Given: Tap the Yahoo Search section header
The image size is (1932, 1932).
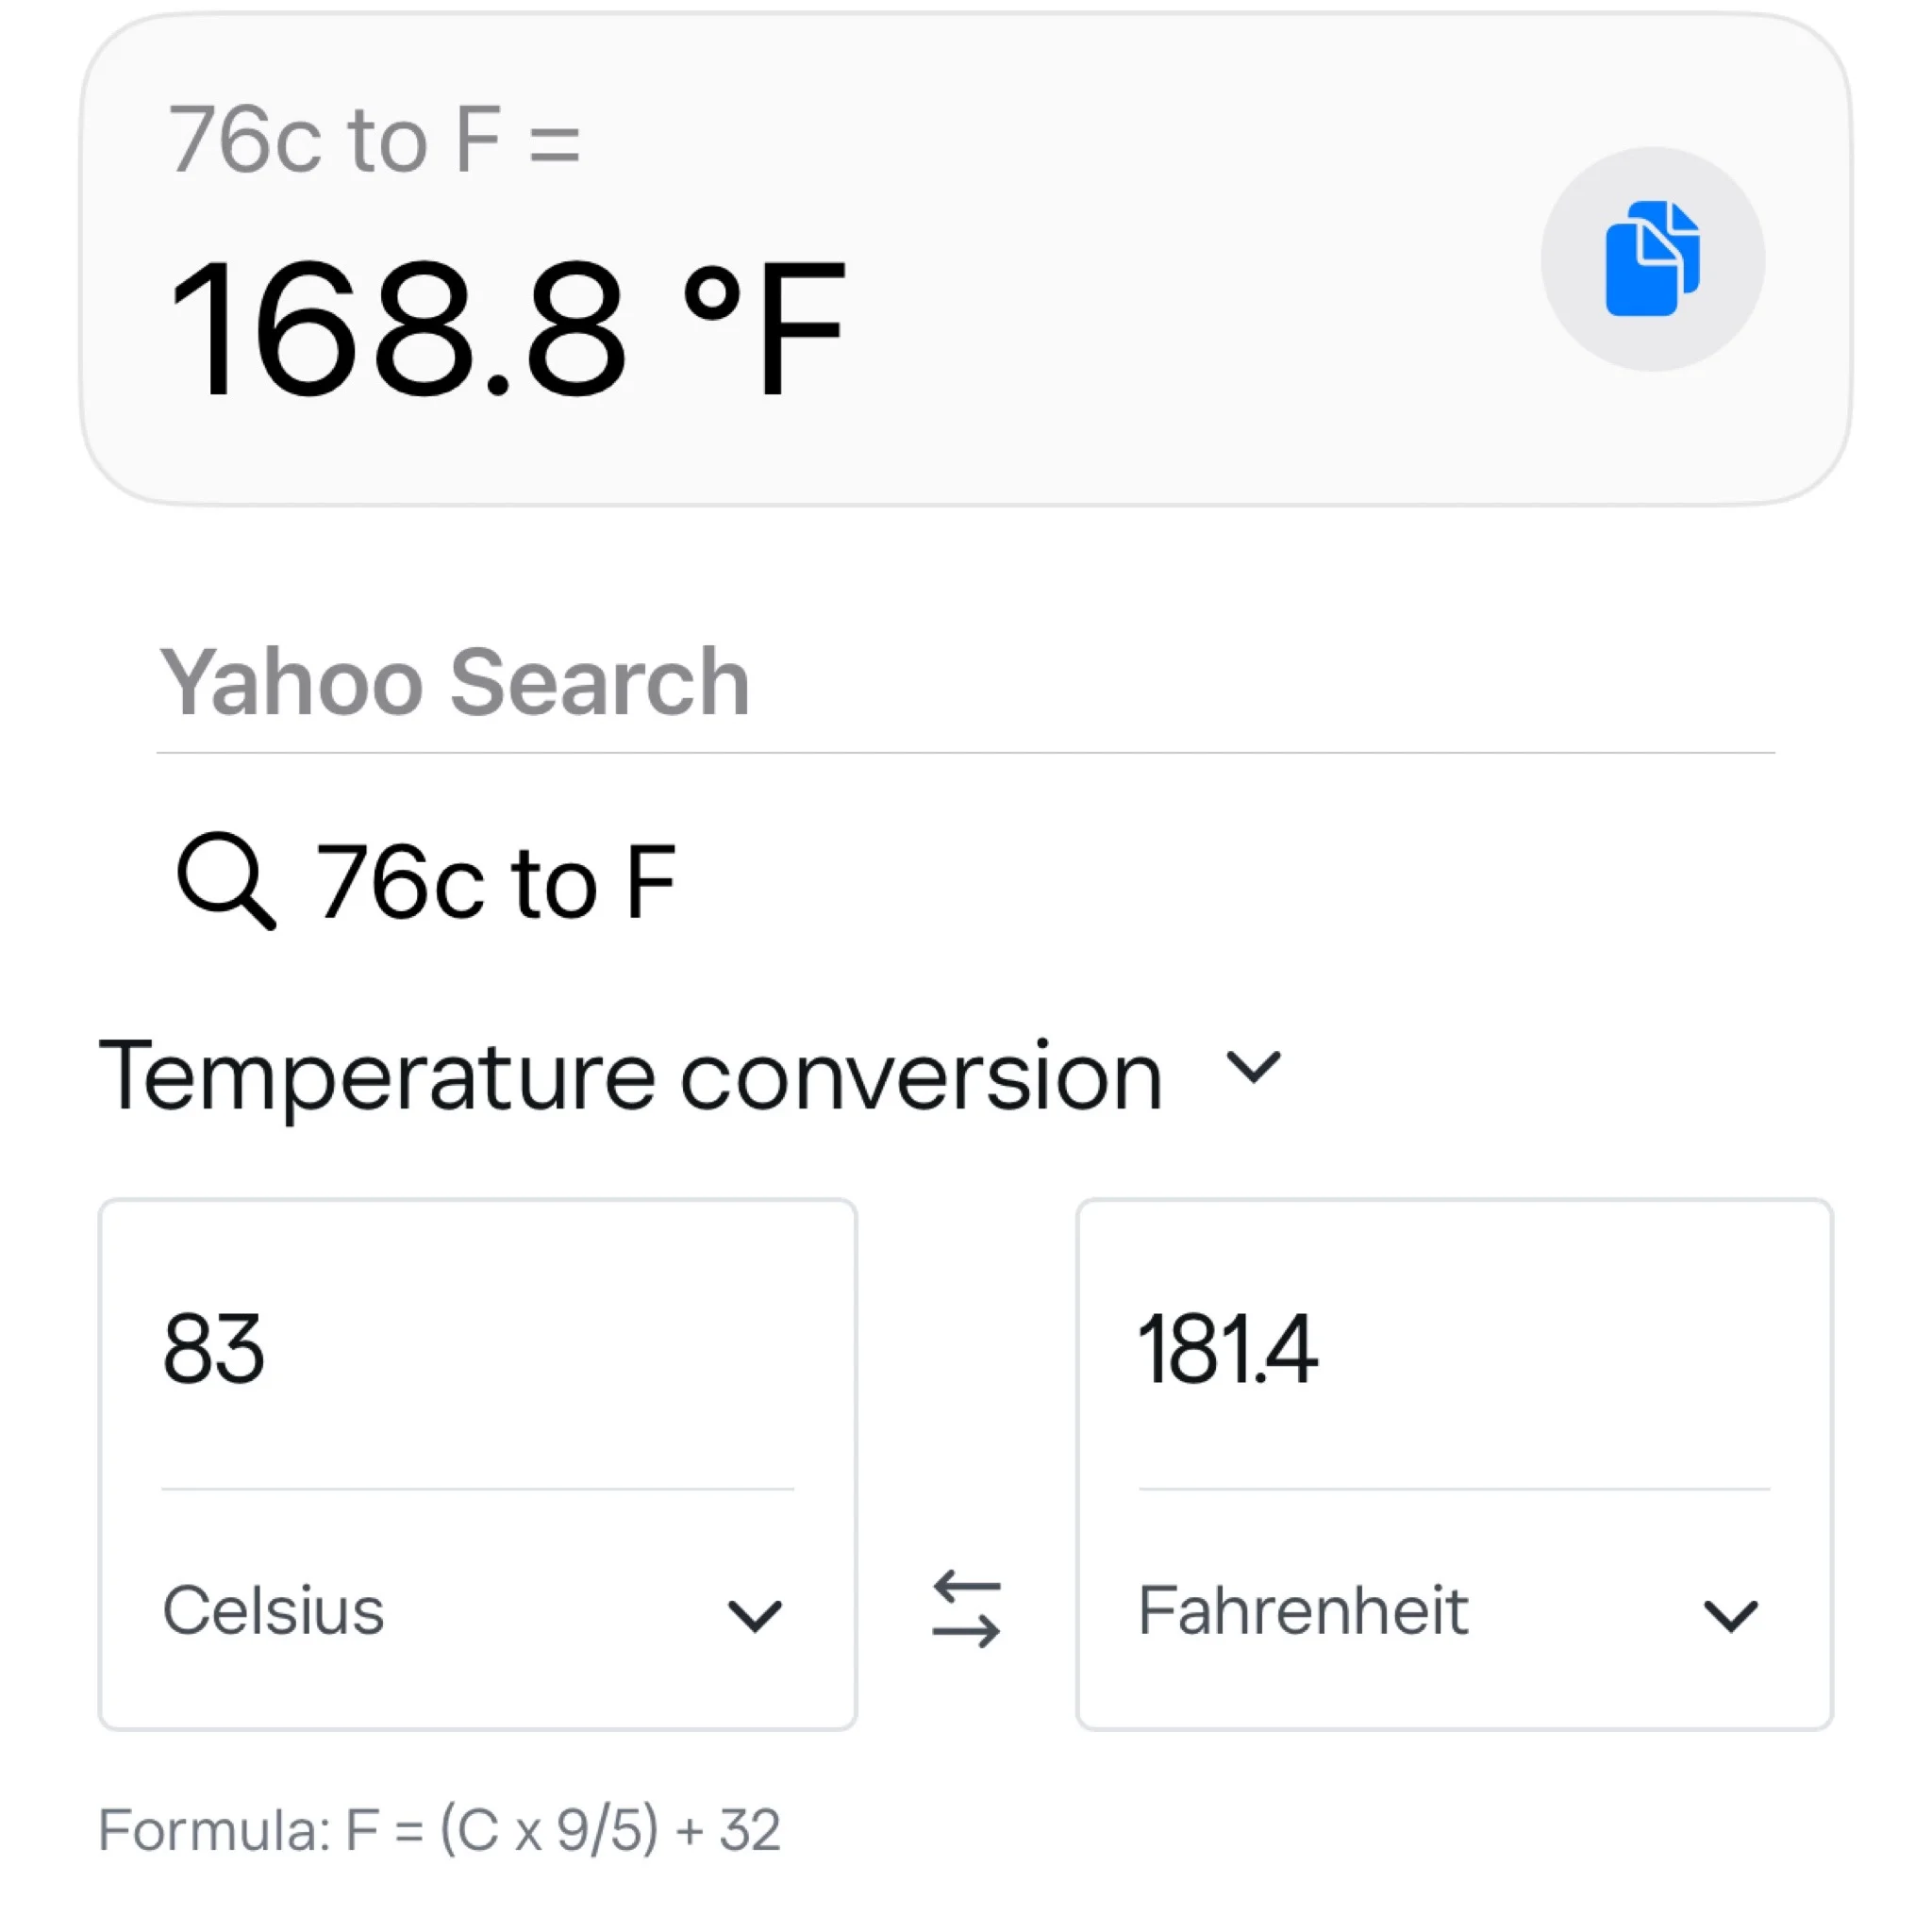Looking at the screenshot, I should (455, 683).
